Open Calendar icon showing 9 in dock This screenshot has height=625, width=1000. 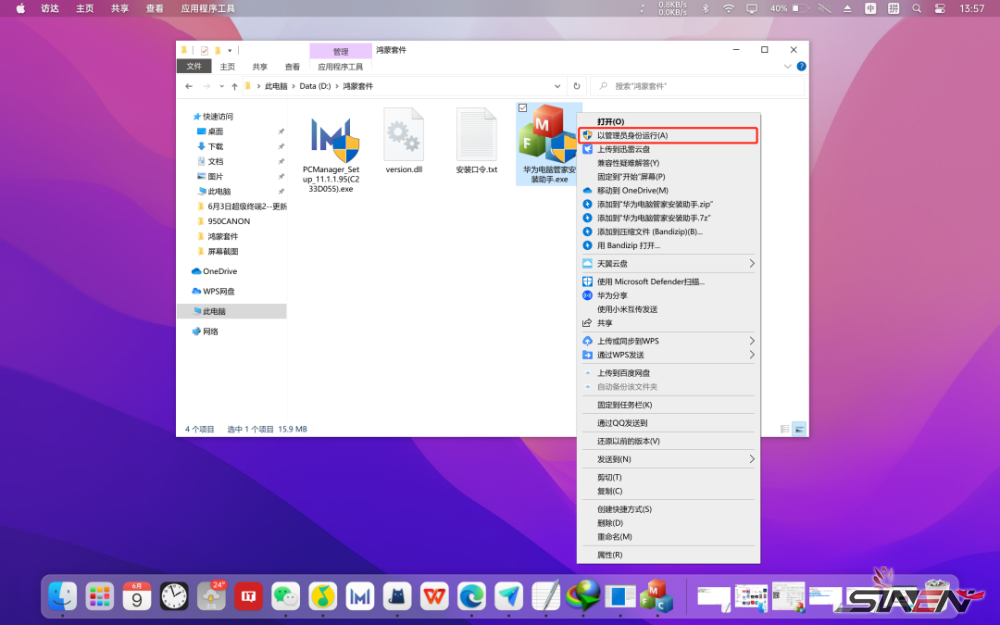click(x=136, y=596)
